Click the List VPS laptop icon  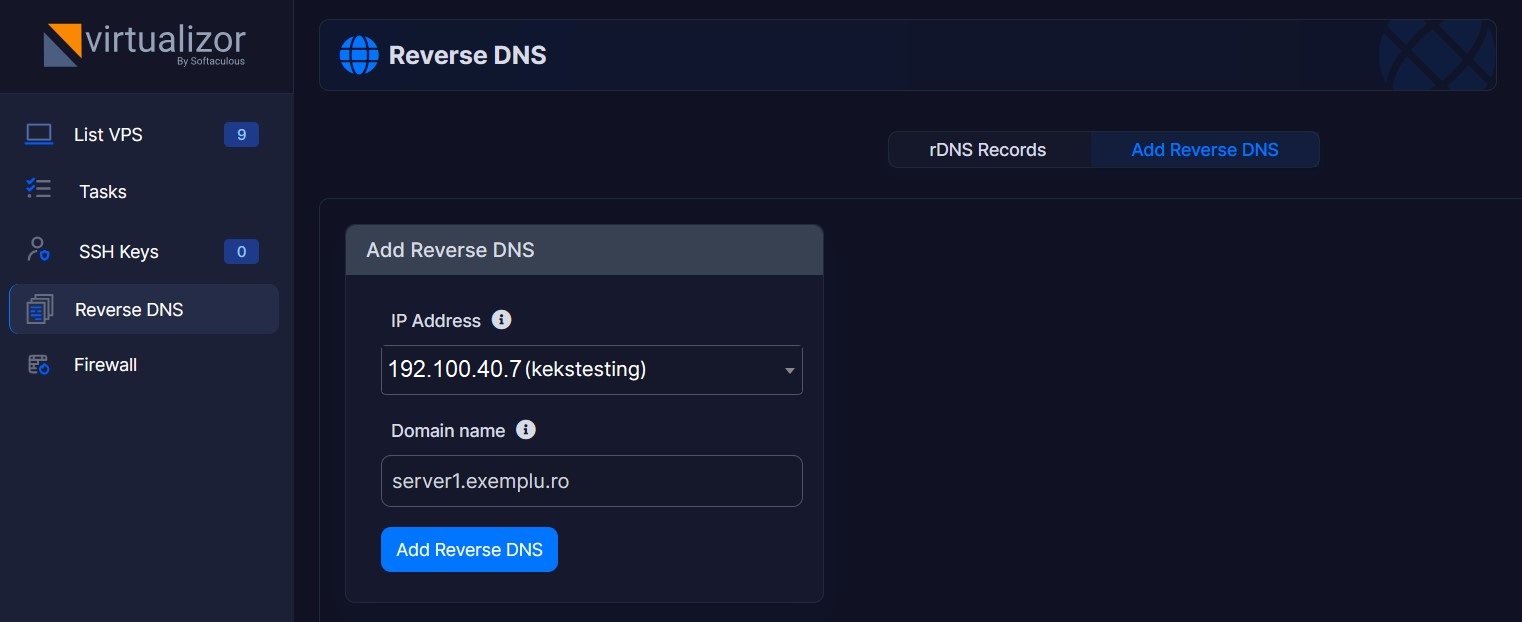39,134
